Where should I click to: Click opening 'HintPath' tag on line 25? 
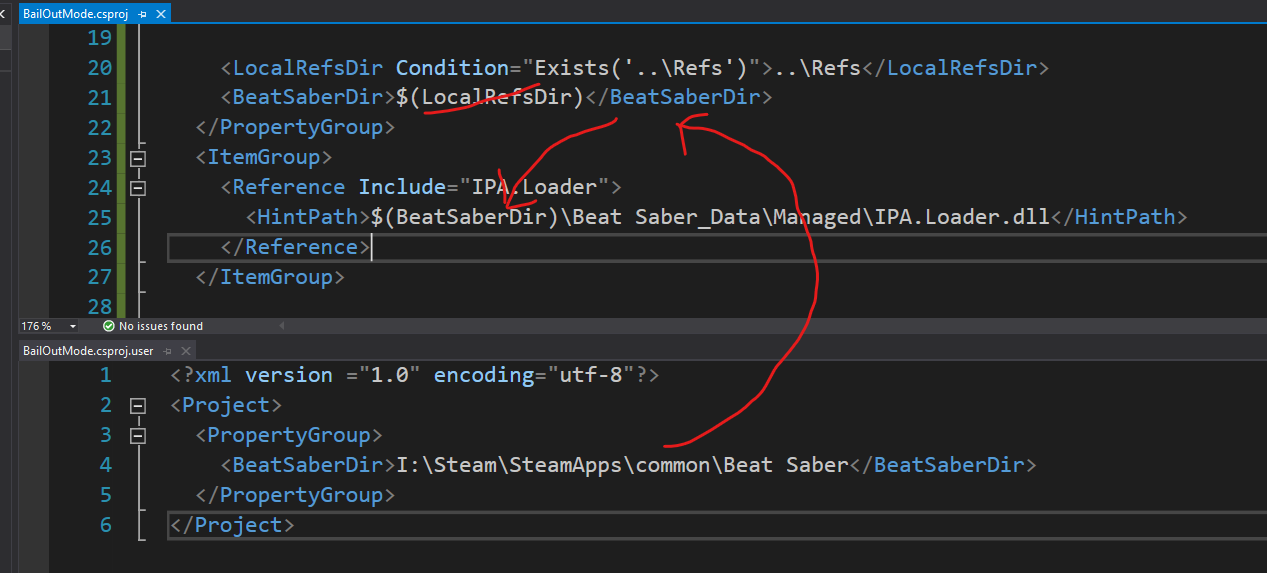pyautogui.click(x=308, y=218)
